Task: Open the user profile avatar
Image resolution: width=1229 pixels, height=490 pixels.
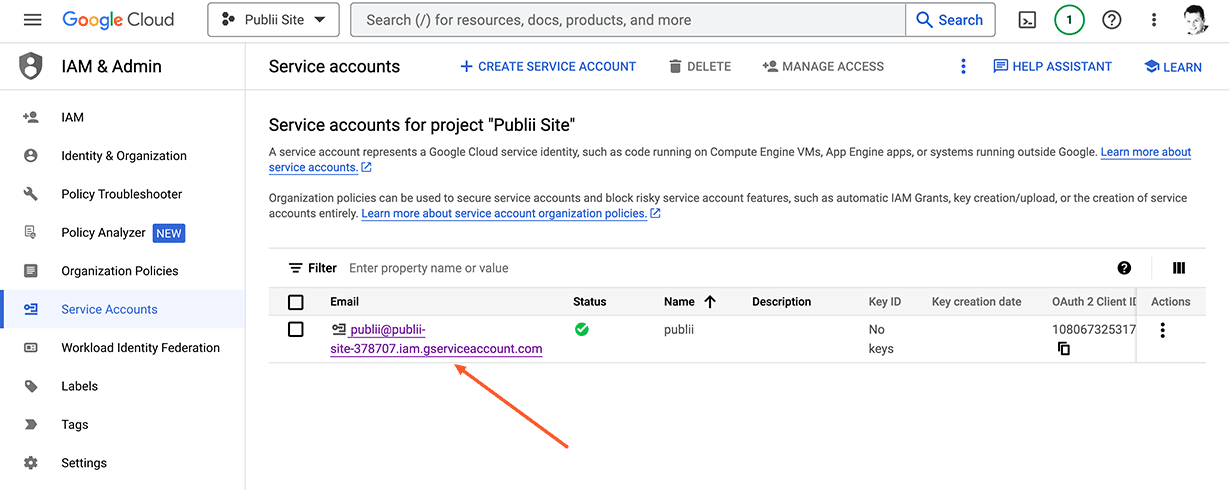Action: 1194,20
